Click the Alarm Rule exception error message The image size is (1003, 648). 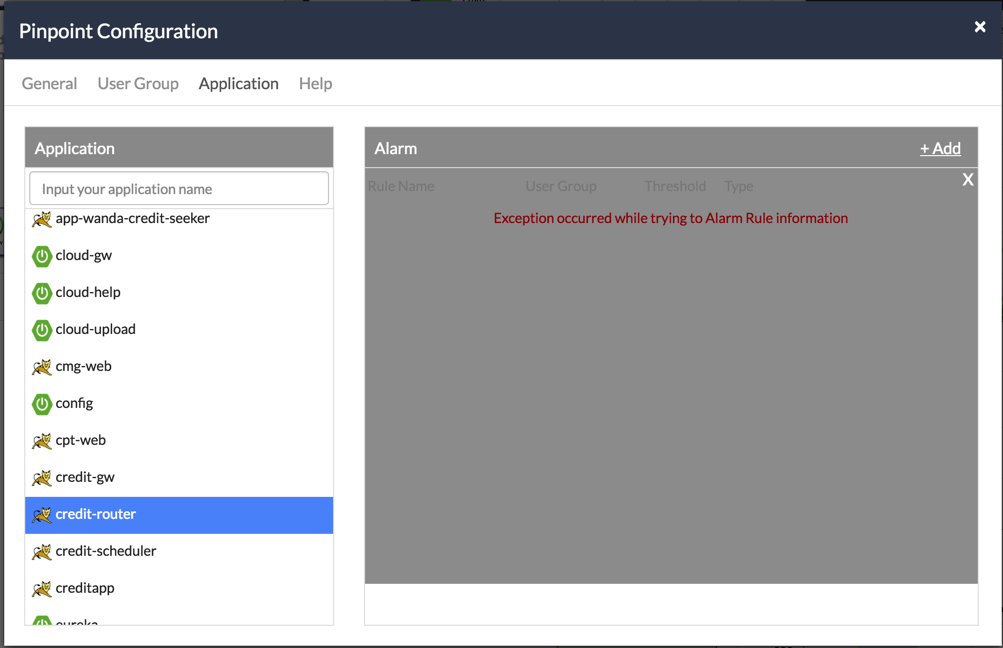[x=670, y=218]
